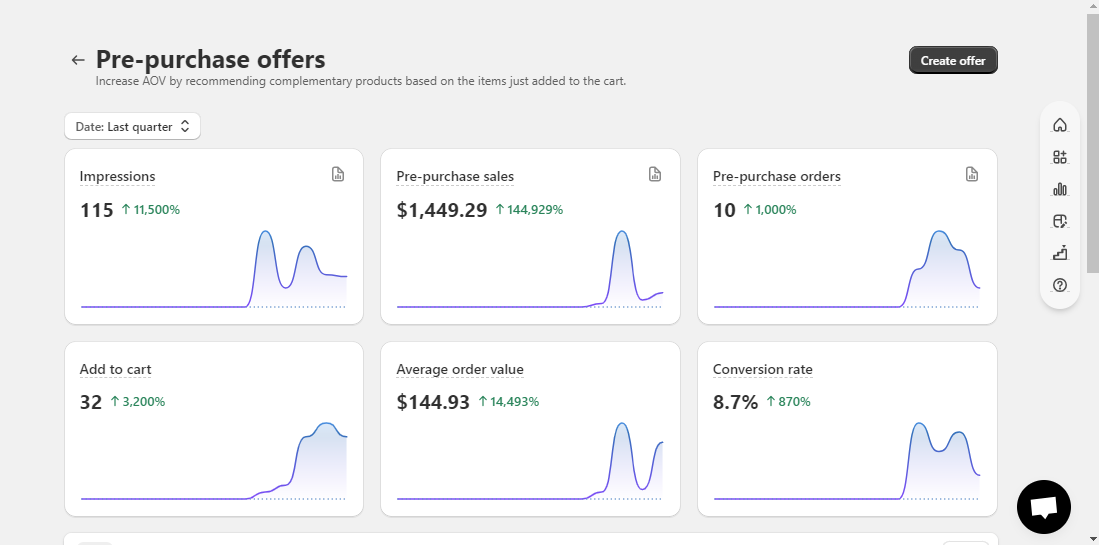
Task: Open the bar chart analytics icon
Action: point(1060,189)
